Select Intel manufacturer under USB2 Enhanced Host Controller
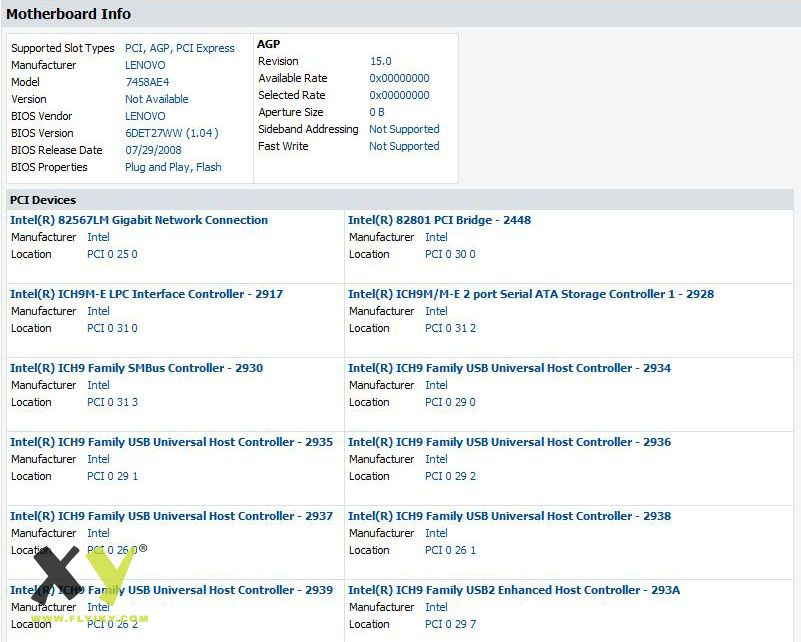The width and height of the screenshot is (801, 642). (436, 607)
